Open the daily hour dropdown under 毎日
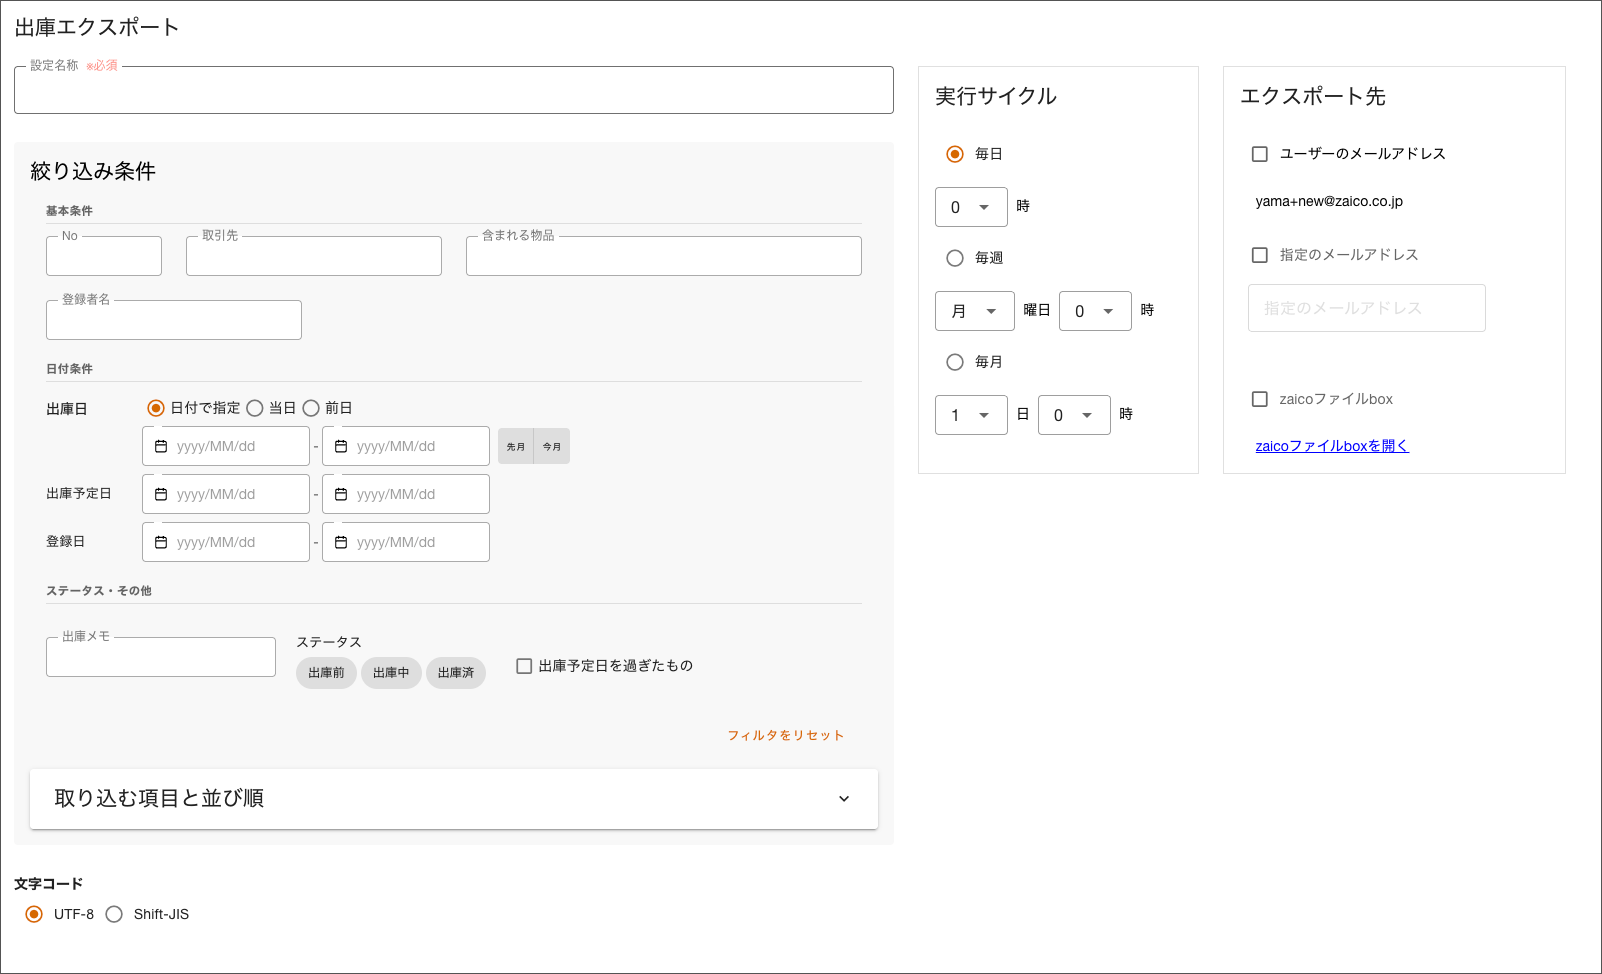This screenshot has width=1602, height=974. 971,207
